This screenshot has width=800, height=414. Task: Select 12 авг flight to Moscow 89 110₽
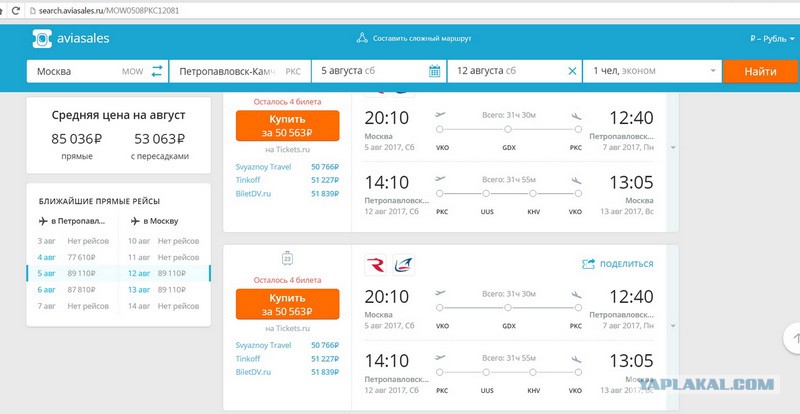coord(163,274)
